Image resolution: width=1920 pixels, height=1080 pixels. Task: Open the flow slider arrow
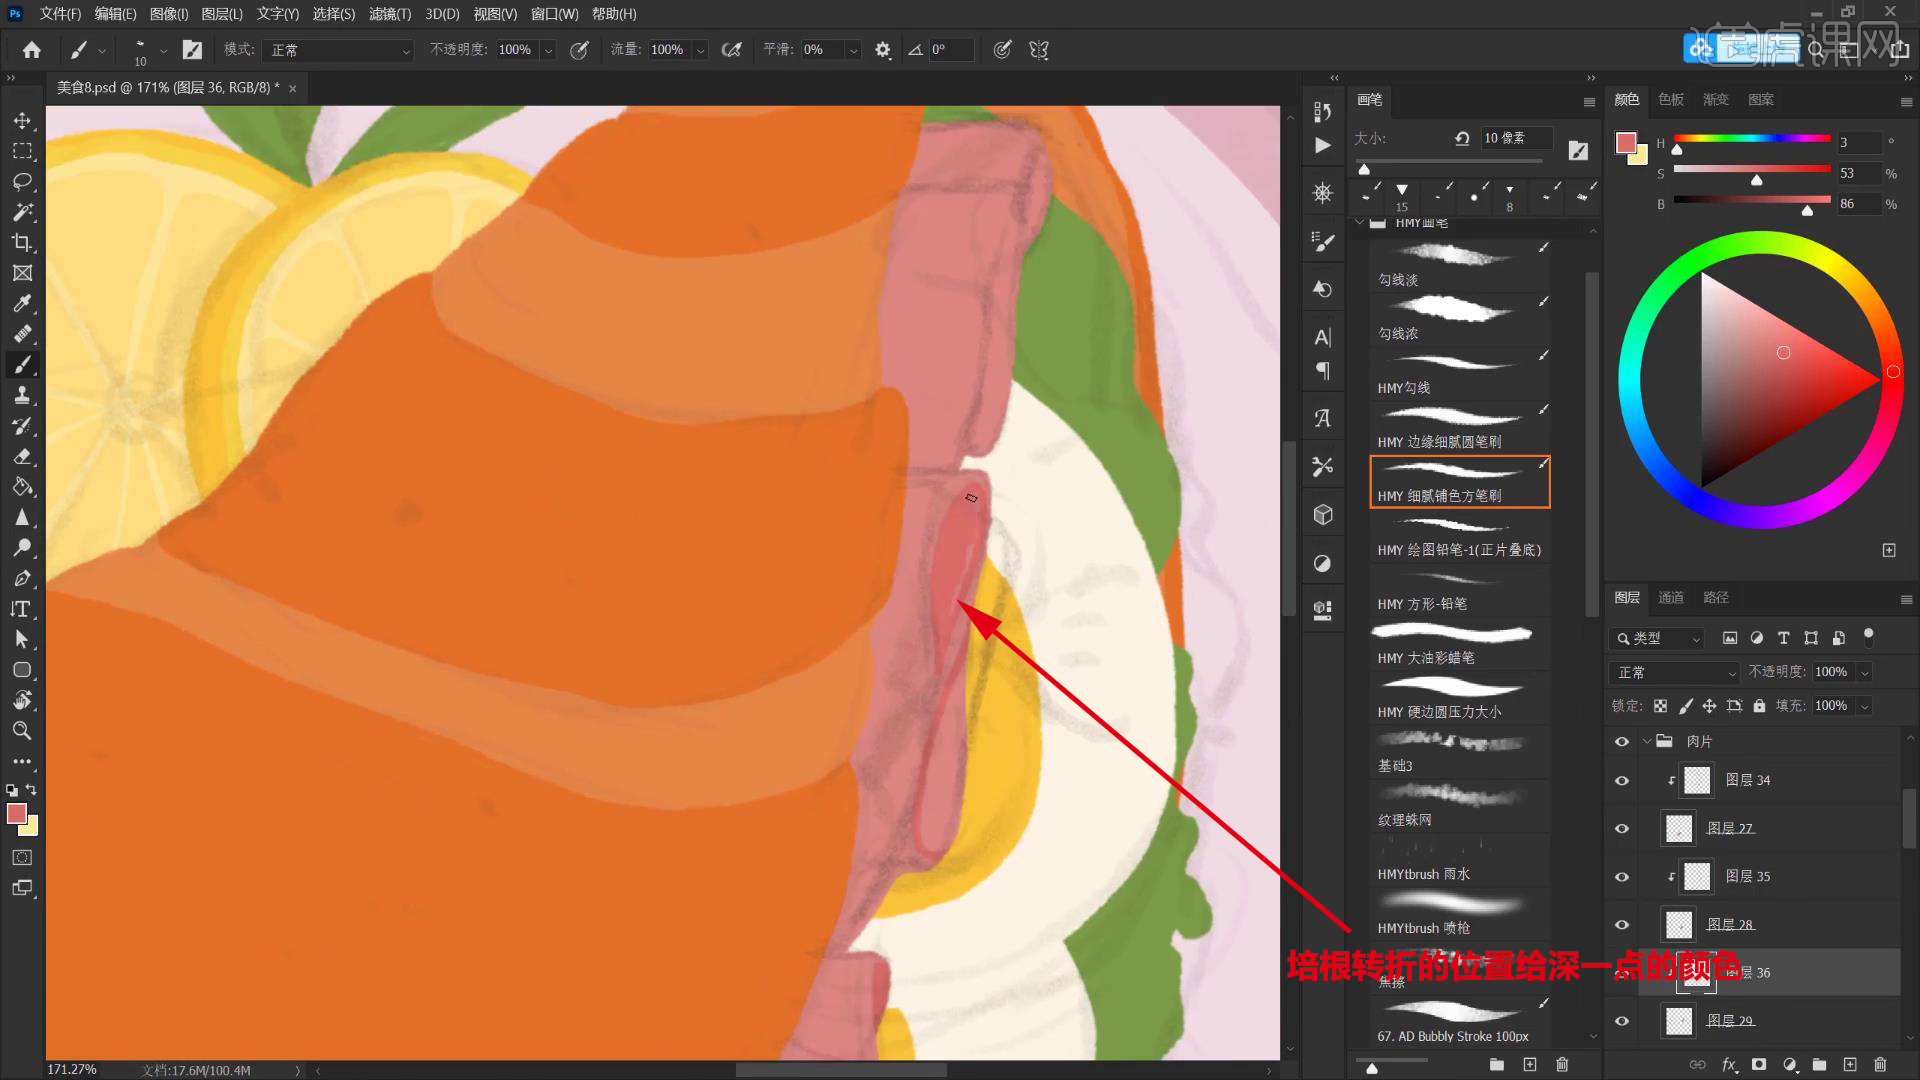(701, 50)
